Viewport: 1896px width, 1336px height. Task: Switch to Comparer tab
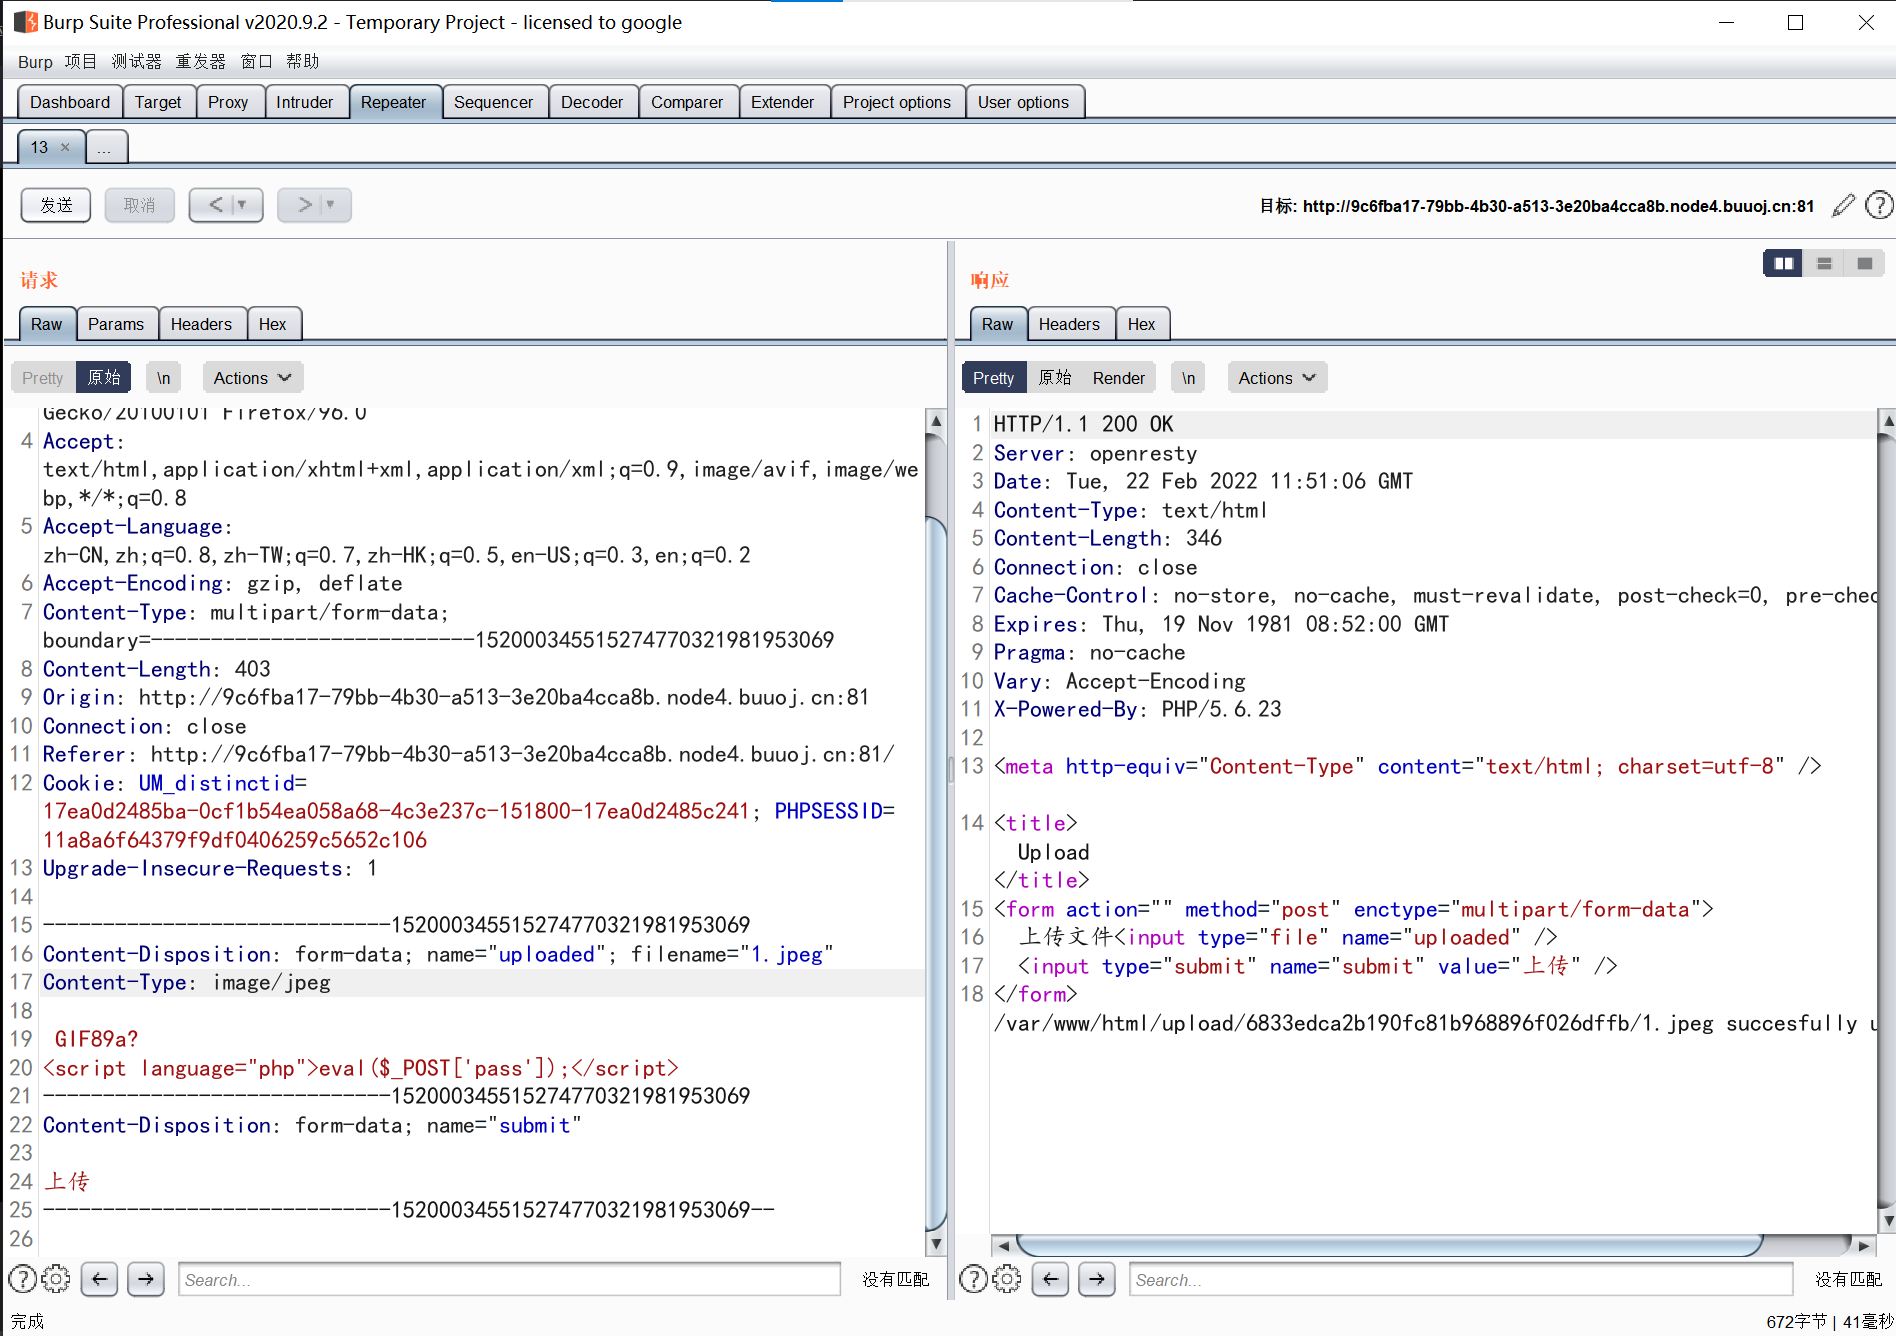[x=687, y=102]
